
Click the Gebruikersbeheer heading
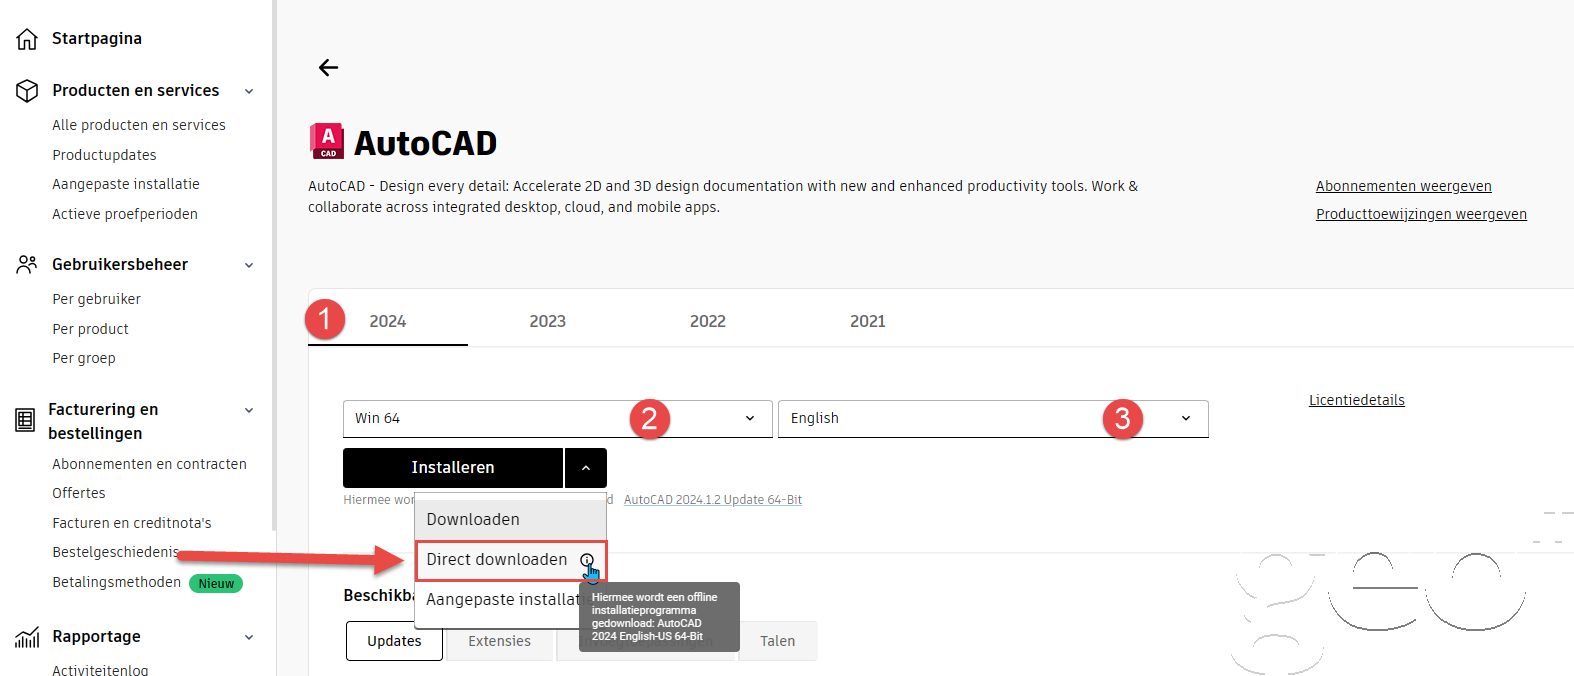(120, 265)
